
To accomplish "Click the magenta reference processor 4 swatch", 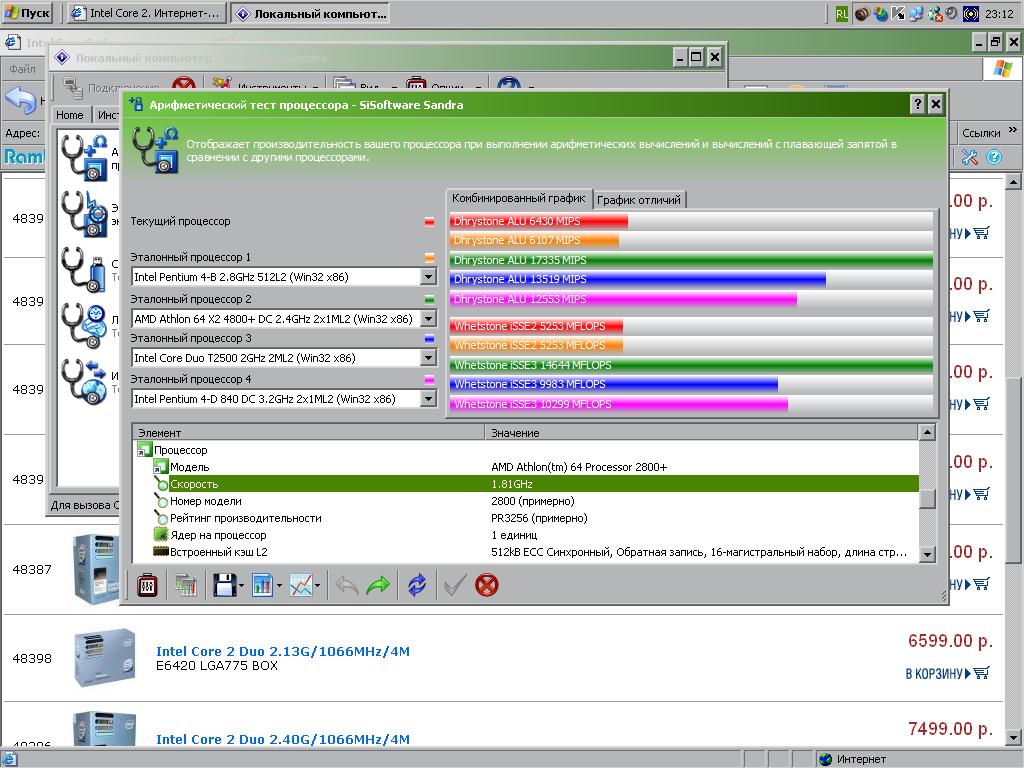I will point(429,380).
